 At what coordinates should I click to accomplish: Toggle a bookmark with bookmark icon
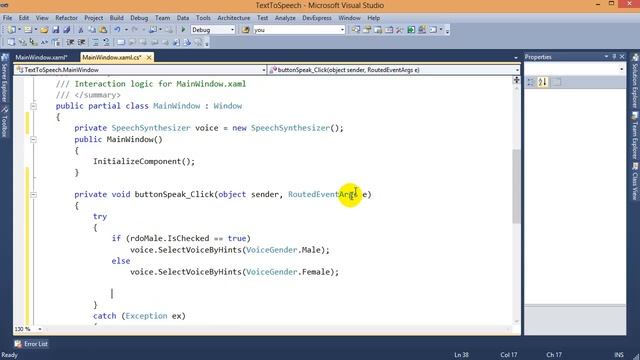[121, 42]
